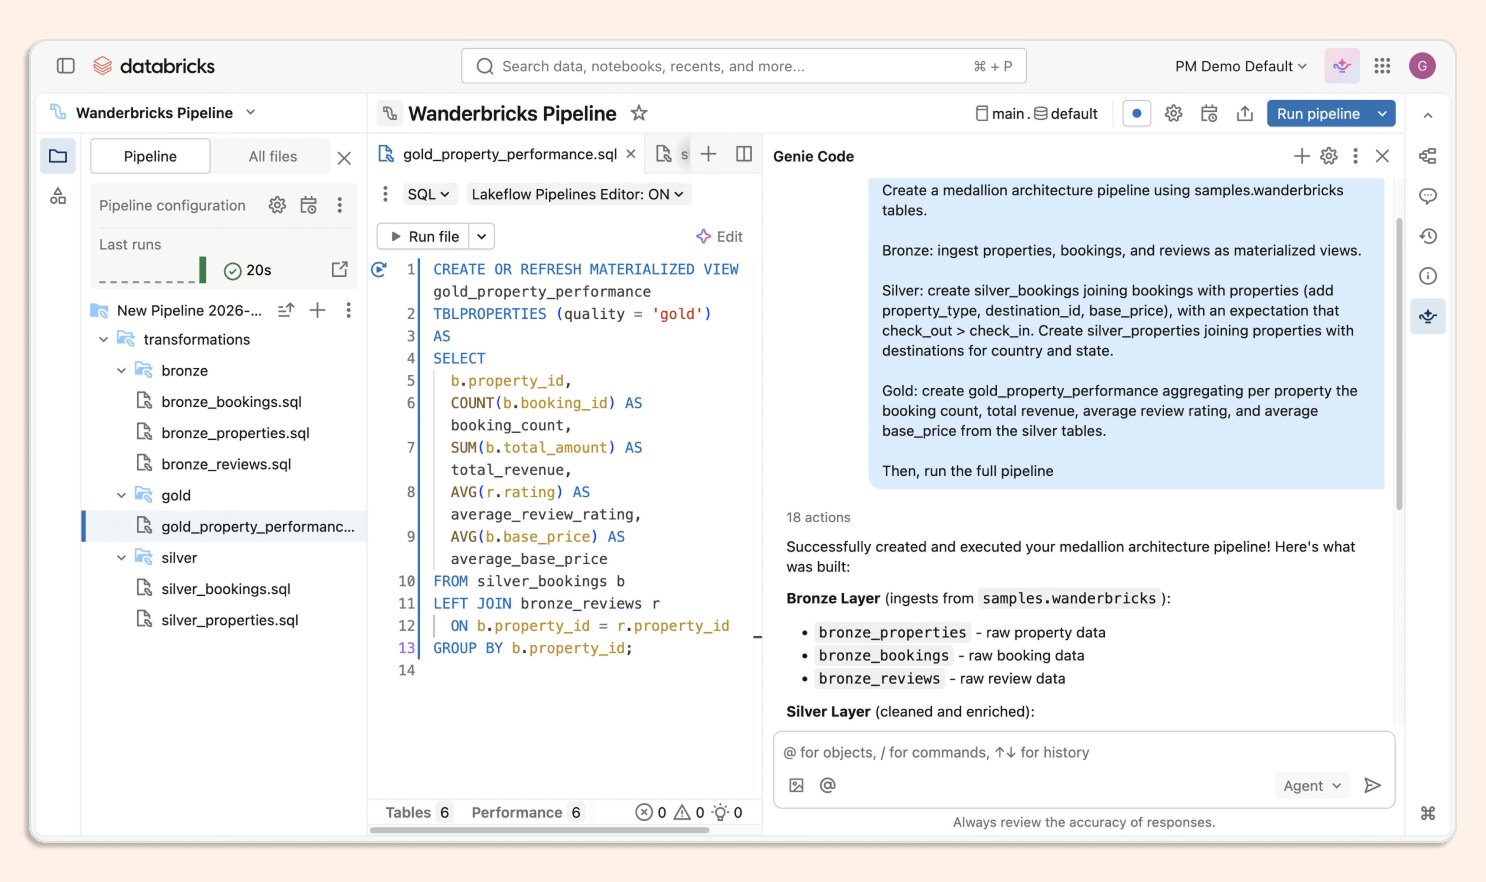The height and width of the screenshot is (882, 1486).
Task: Collapse the bronze folder
Action: [x=121, y=371]
